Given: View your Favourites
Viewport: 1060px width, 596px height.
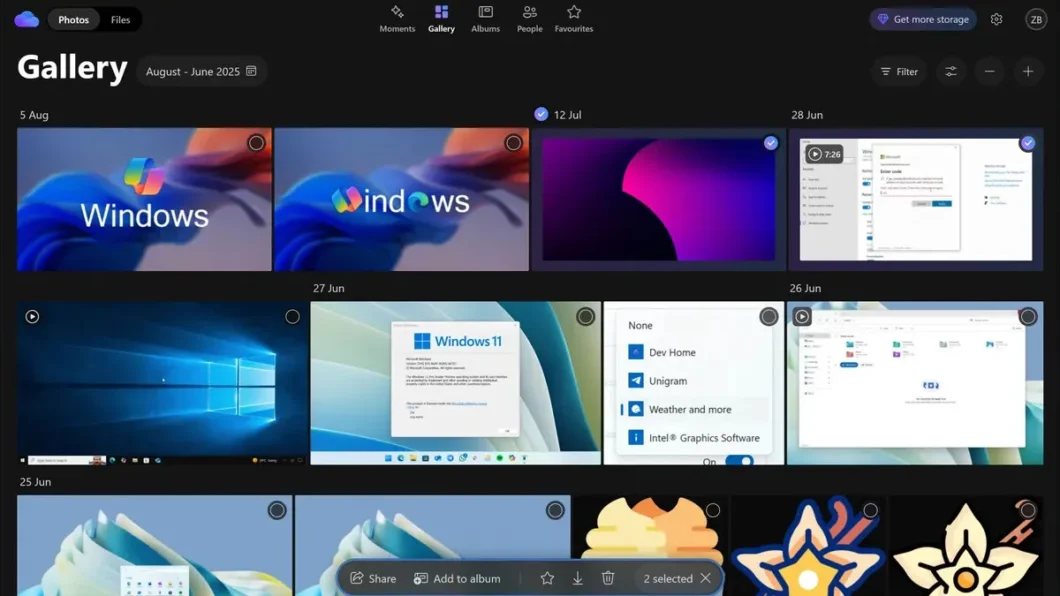Looking at the screenshot, I should 573,18.
